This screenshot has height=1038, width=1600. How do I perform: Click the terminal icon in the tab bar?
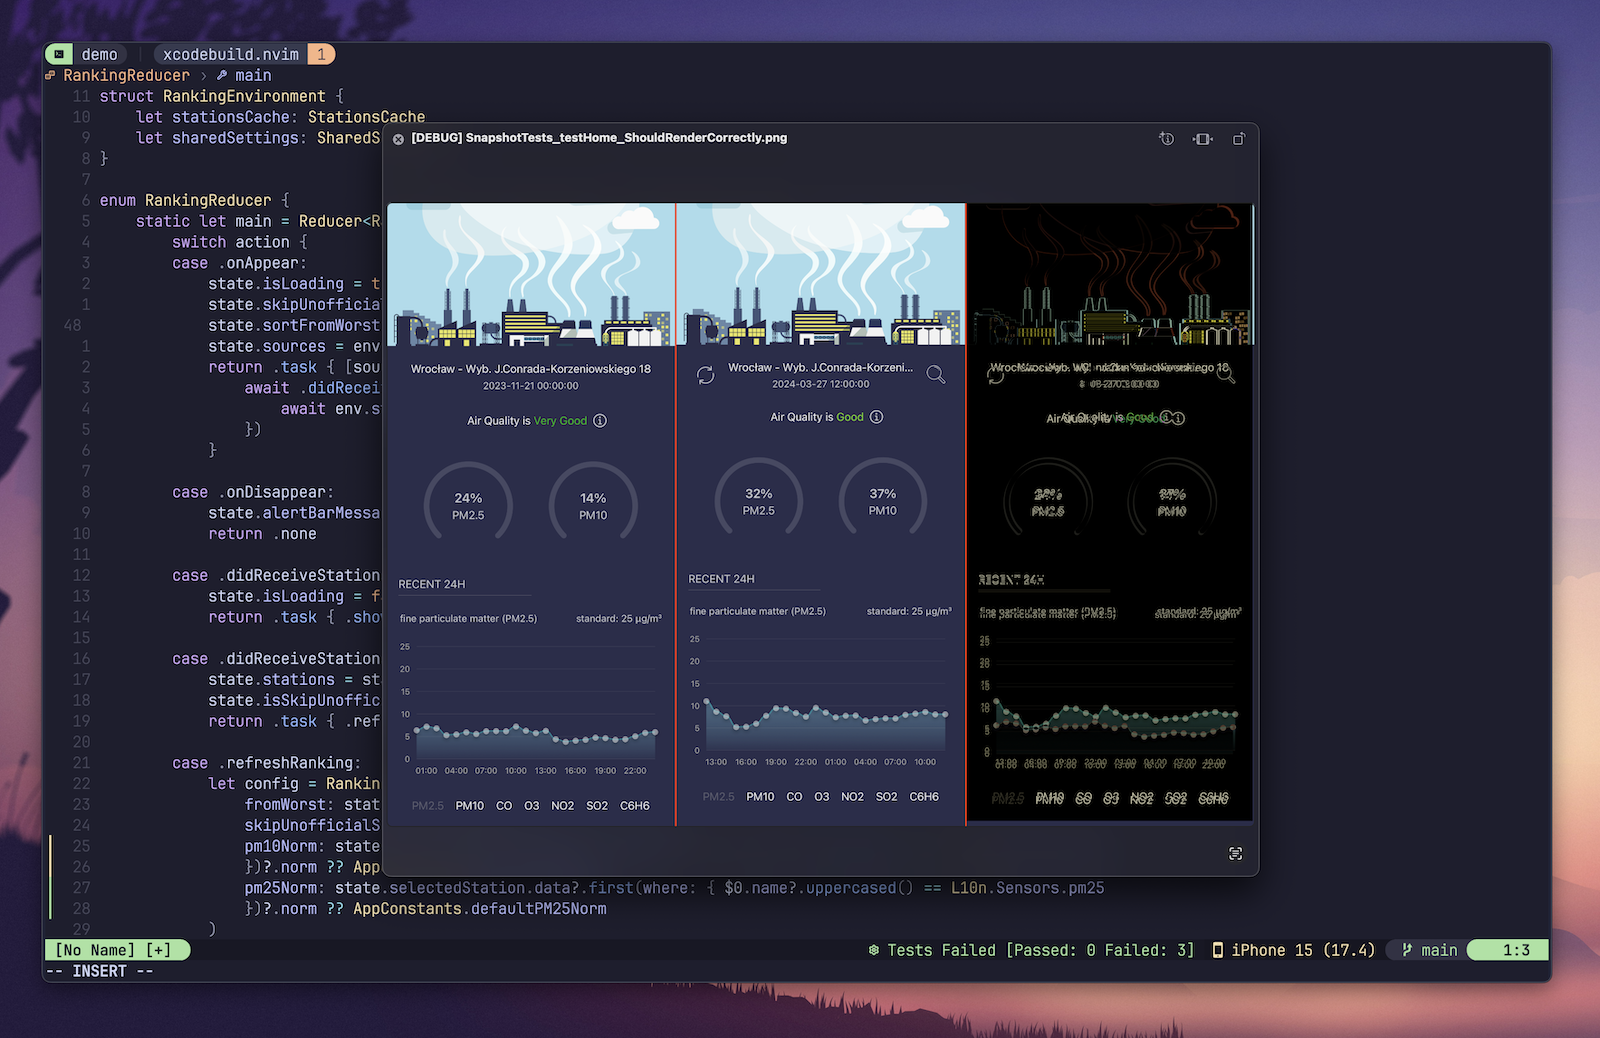click(59, 54)
